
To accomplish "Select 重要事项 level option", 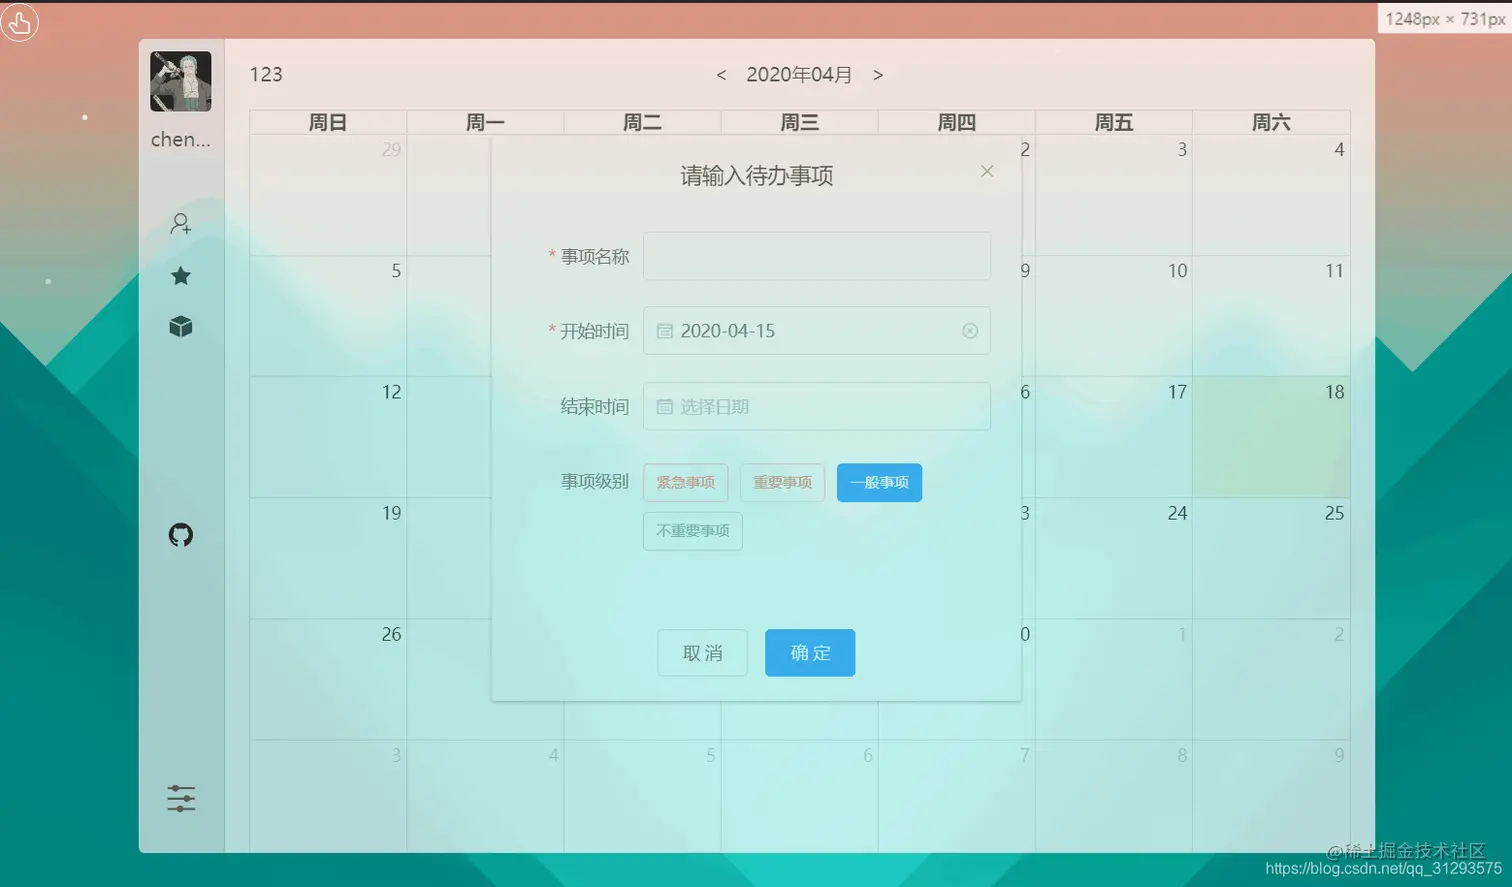I will 782,483.
